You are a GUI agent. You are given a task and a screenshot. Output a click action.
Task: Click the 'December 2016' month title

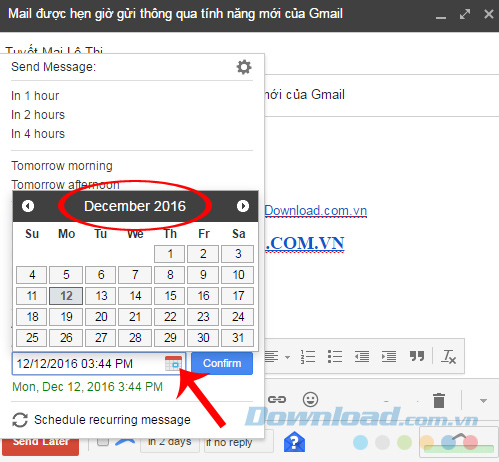[x=135, y=206]
